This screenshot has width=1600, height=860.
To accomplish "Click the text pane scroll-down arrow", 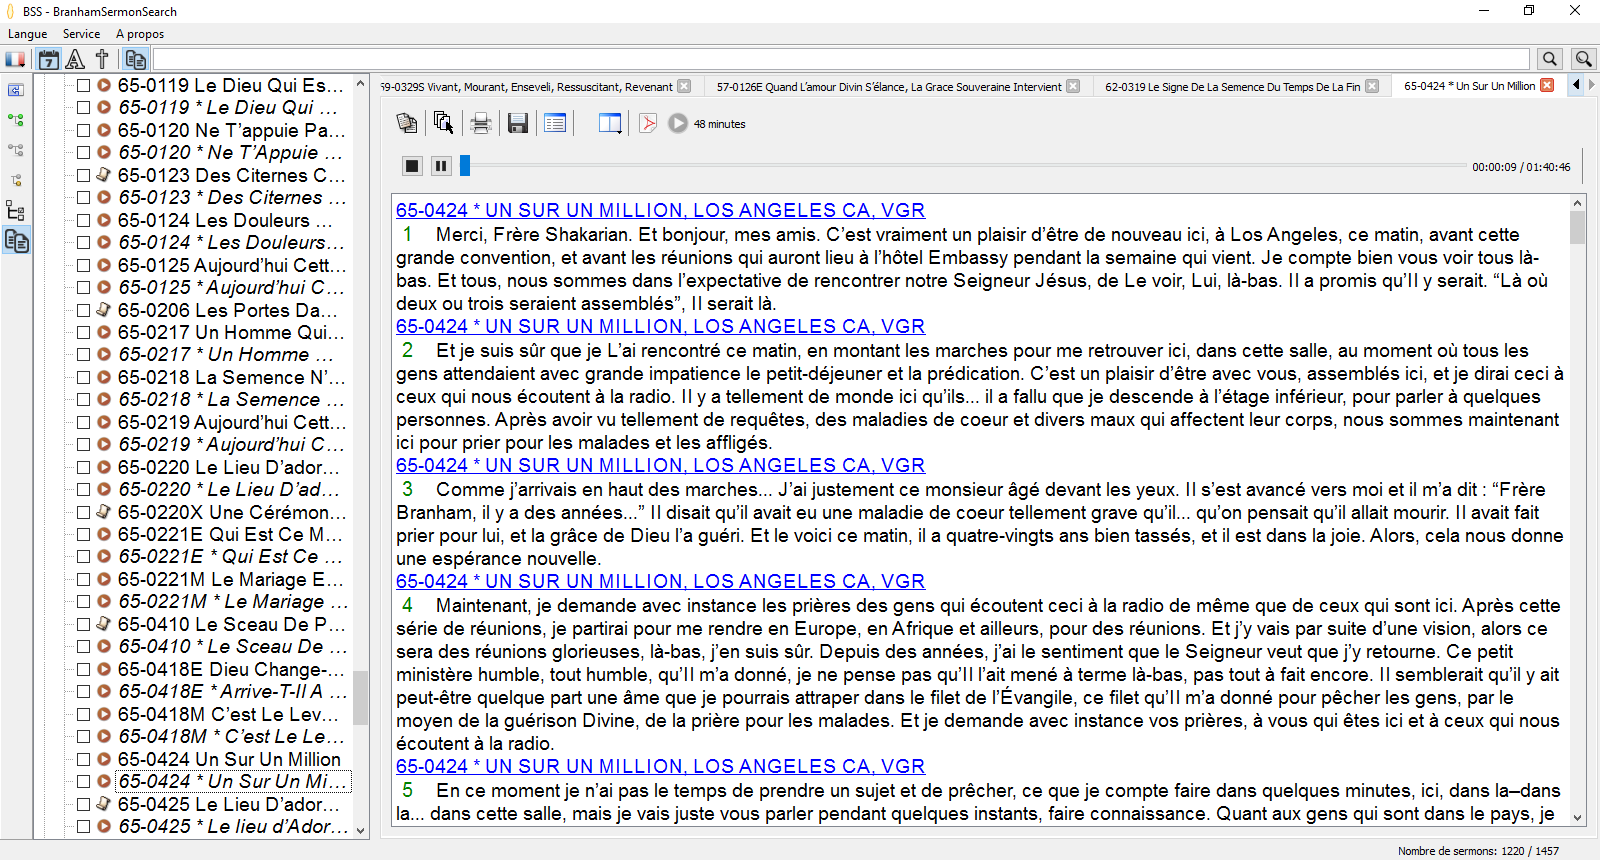I will coord(1578,817).
